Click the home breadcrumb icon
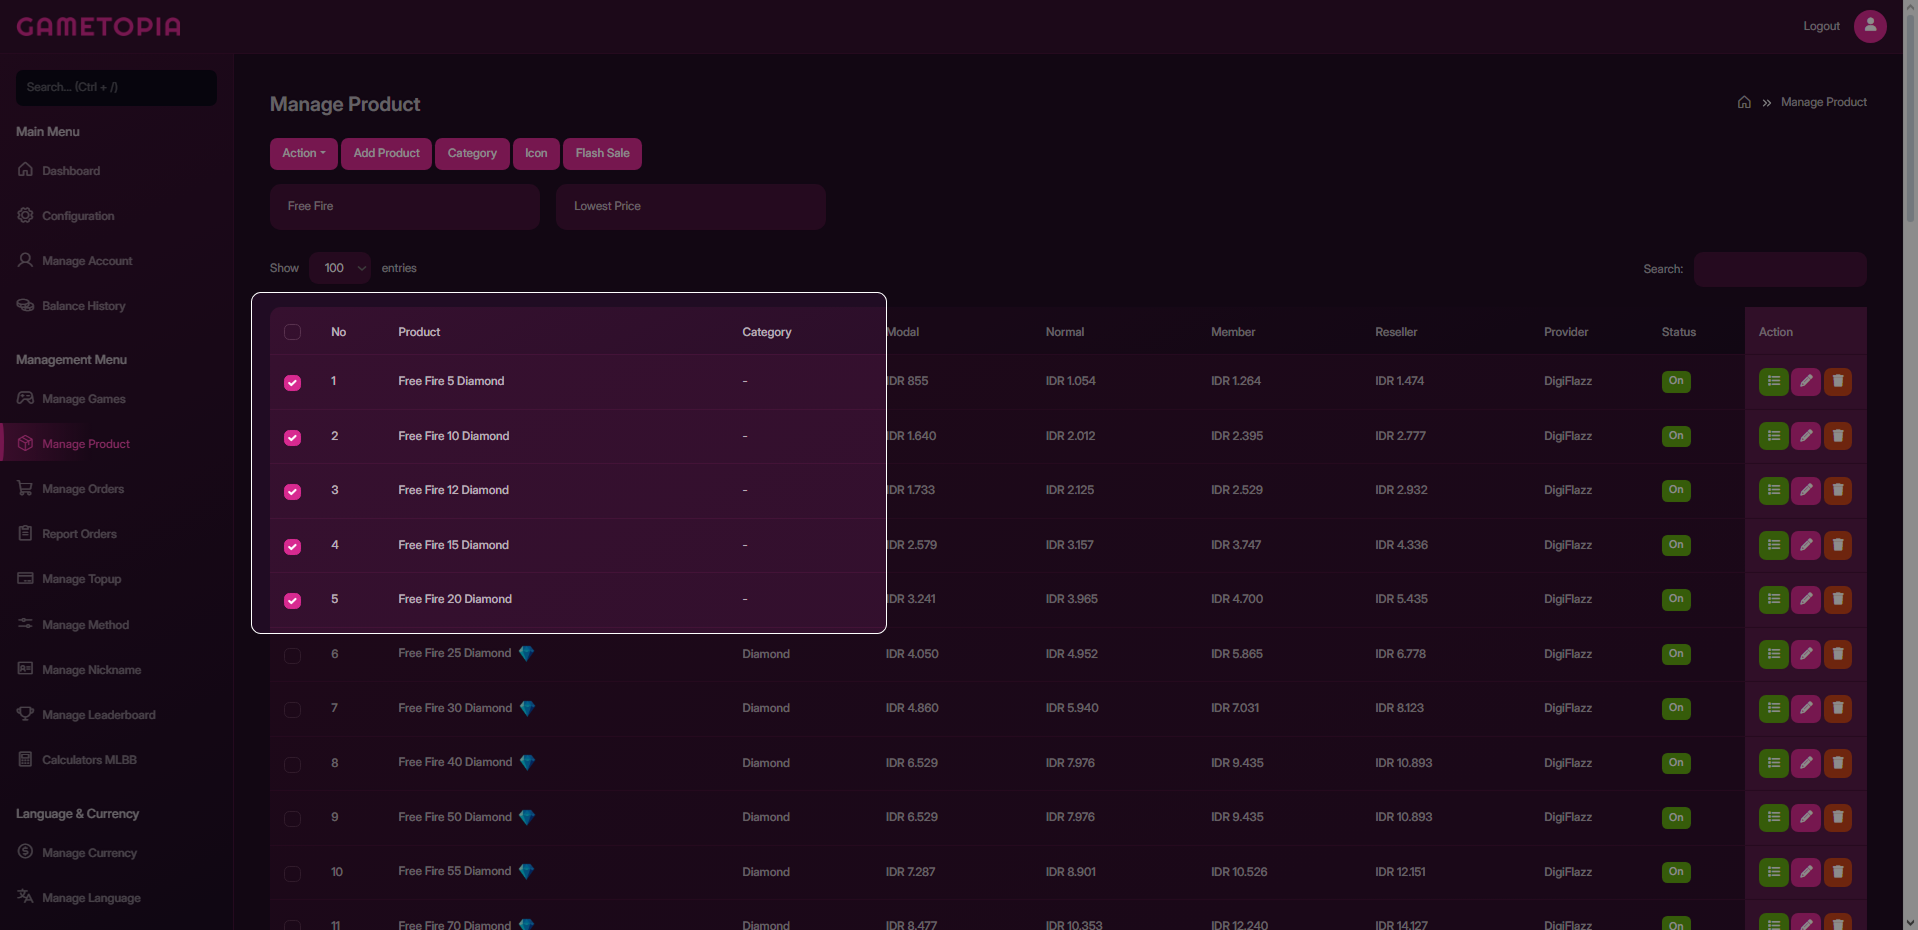Image resolution: width=1918 pixels, height=930 pixels. (x=1744, y=102)
